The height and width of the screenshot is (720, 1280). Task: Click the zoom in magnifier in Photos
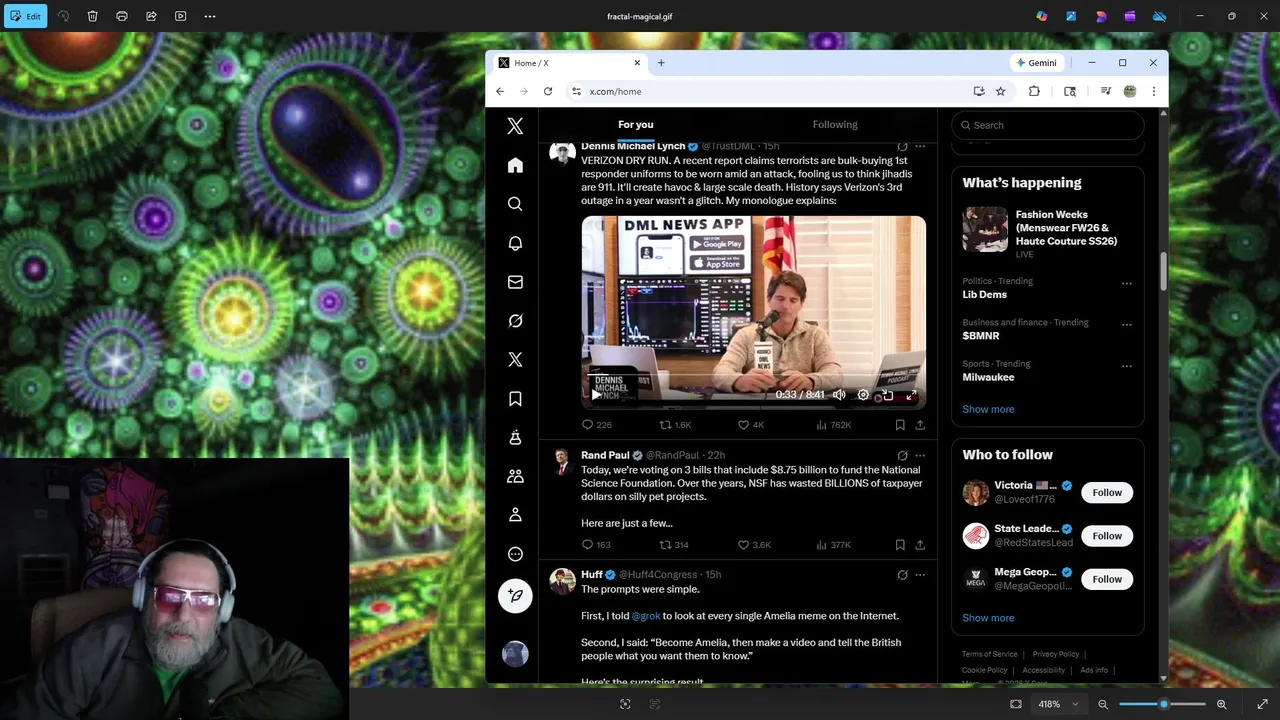pyautogui.click(x=1221, y=704)
